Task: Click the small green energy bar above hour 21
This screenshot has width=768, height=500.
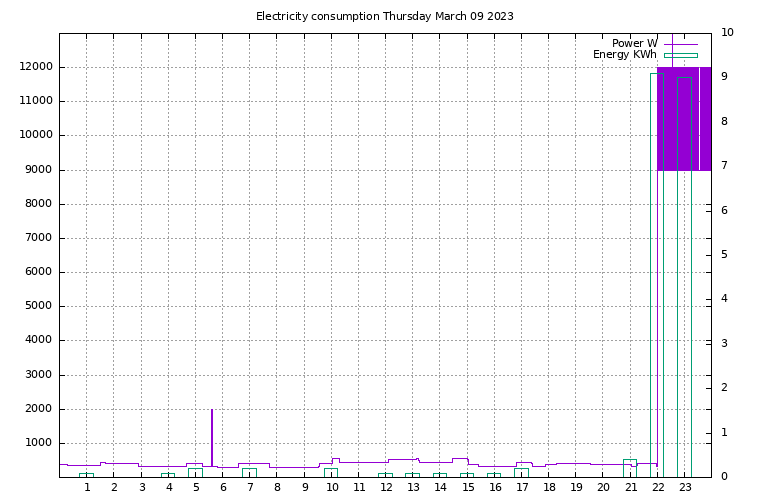Action: [x=630, y=468]
